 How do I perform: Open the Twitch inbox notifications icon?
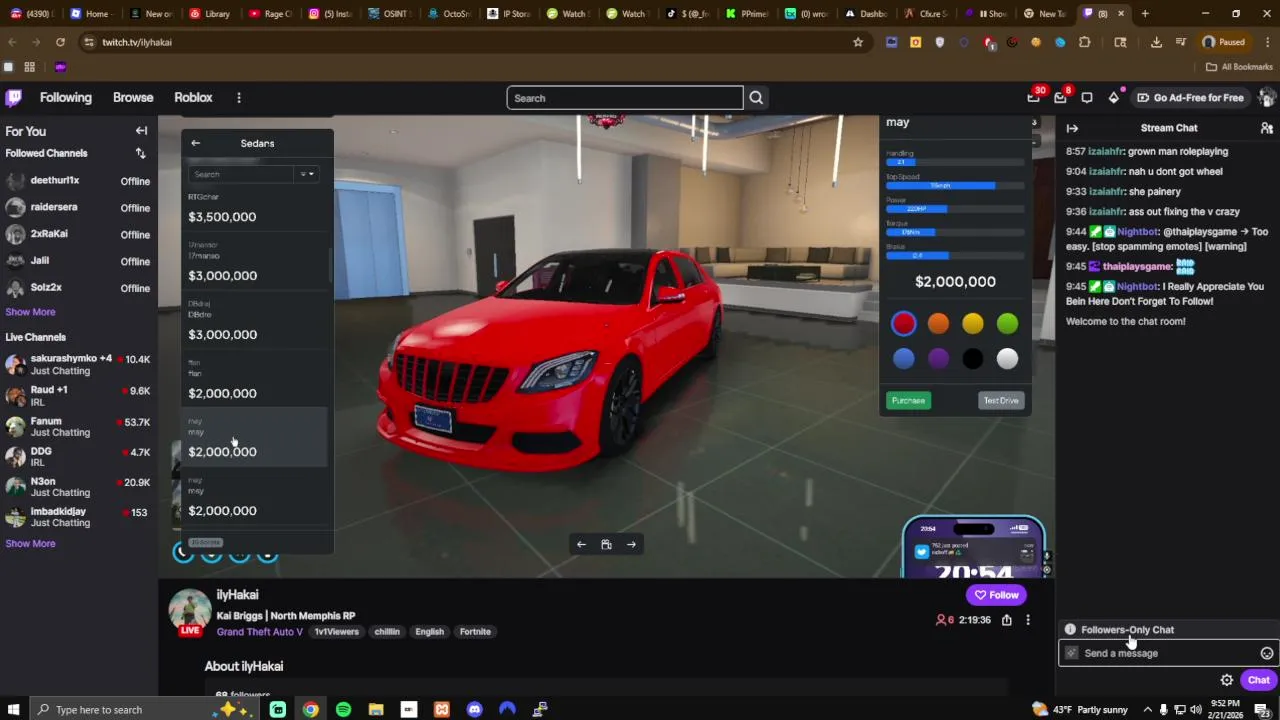(1060, 98)
